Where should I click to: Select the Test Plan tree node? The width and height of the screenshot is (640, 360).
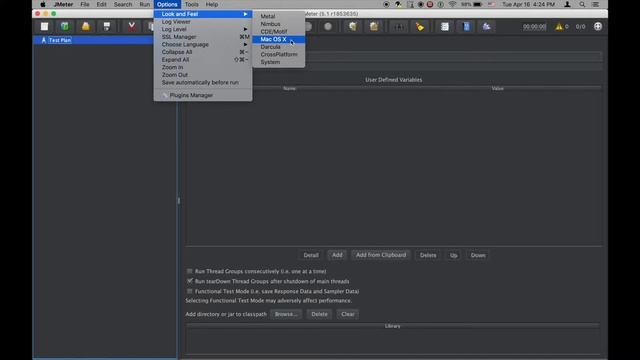pyautogui.click(x=60, y=40)
